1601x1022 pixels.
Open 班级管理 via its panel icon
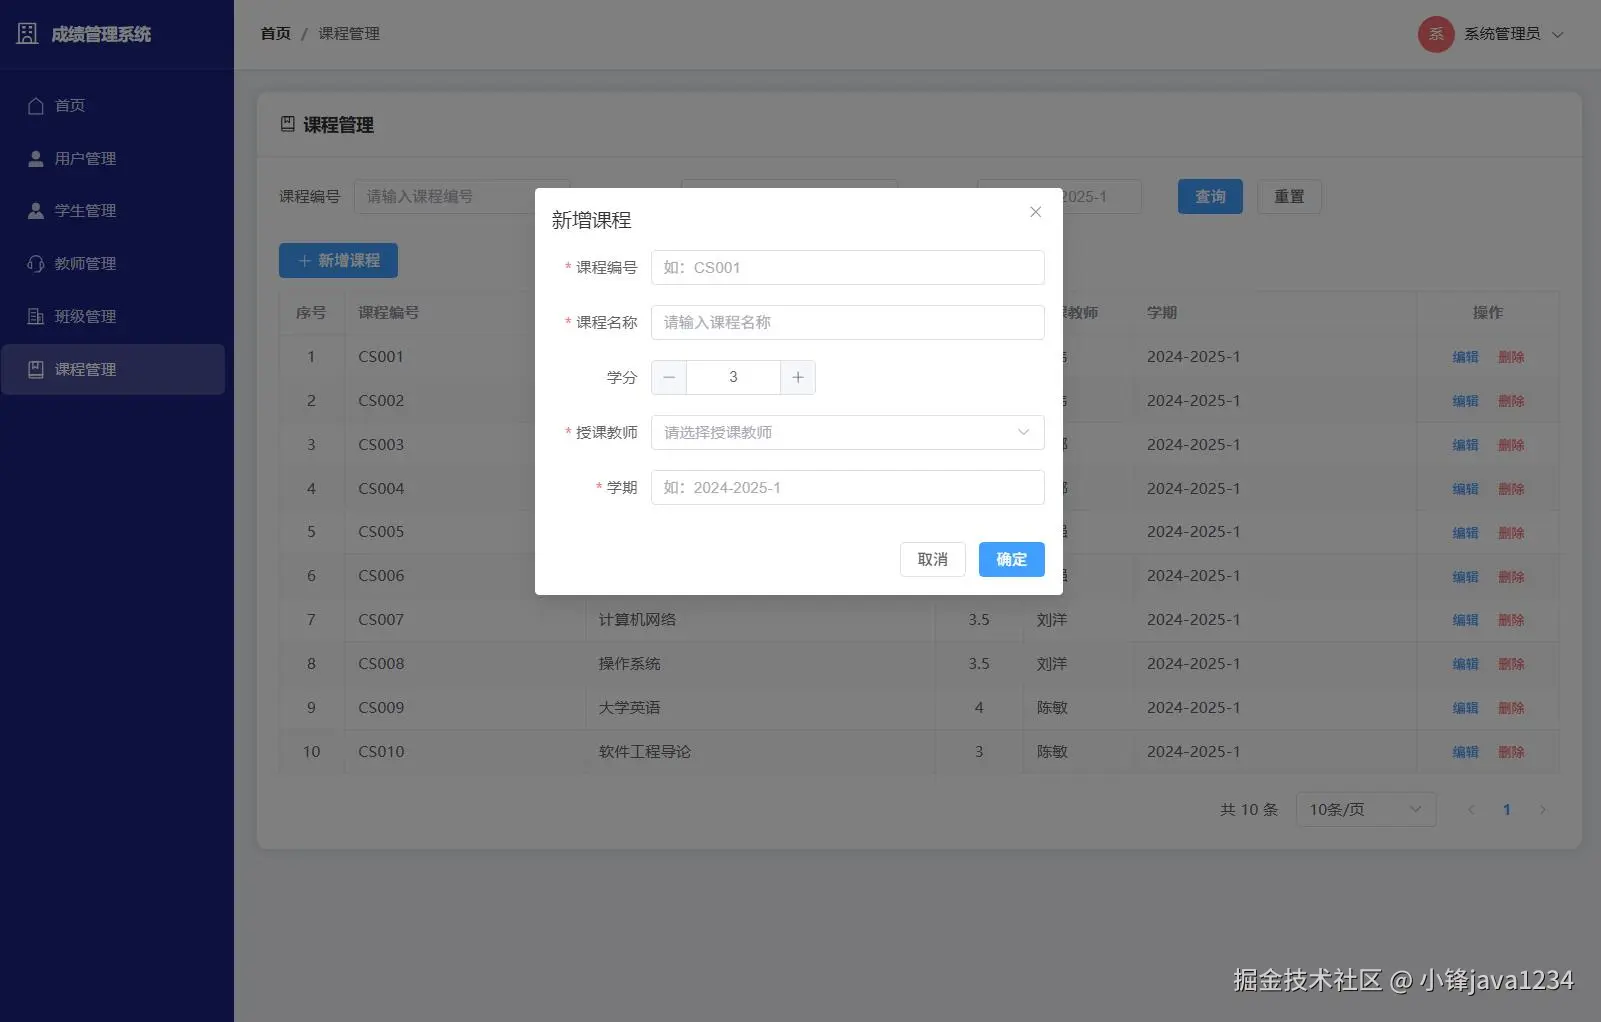click(37, 316)
